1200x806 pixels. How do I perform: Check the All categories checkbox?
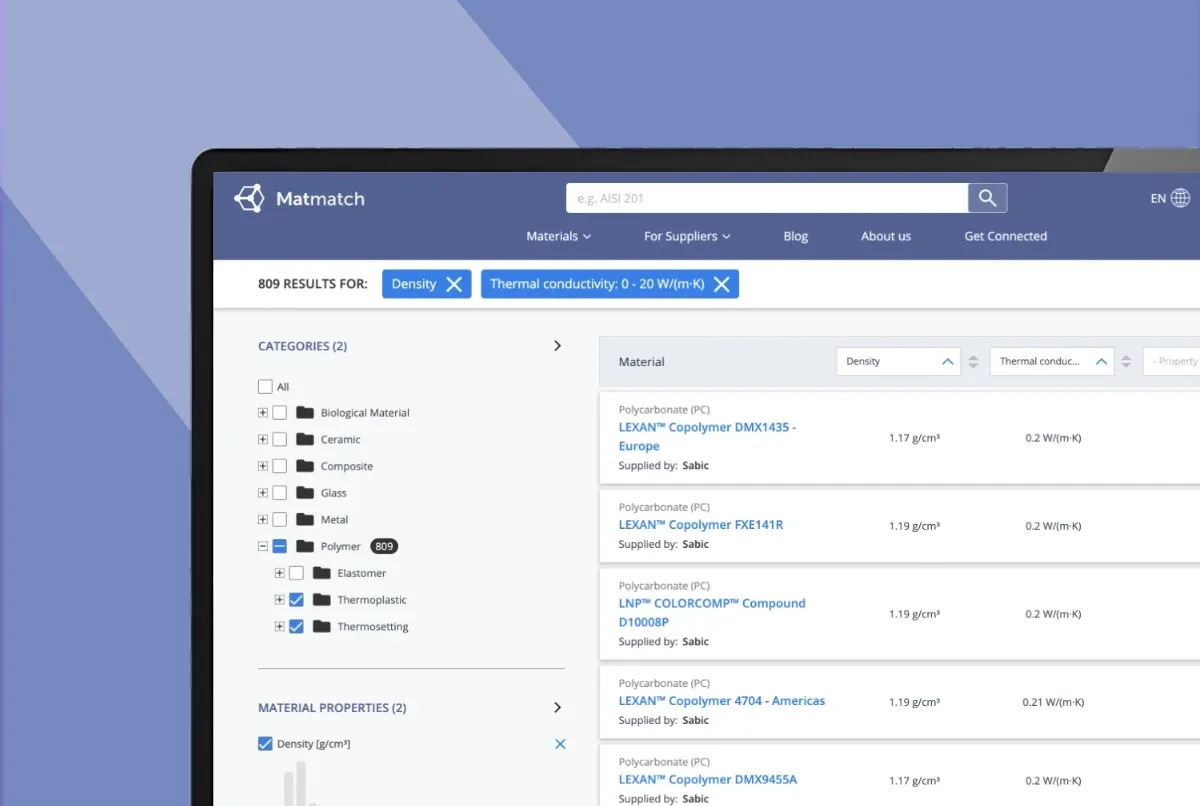pos(265,386)
